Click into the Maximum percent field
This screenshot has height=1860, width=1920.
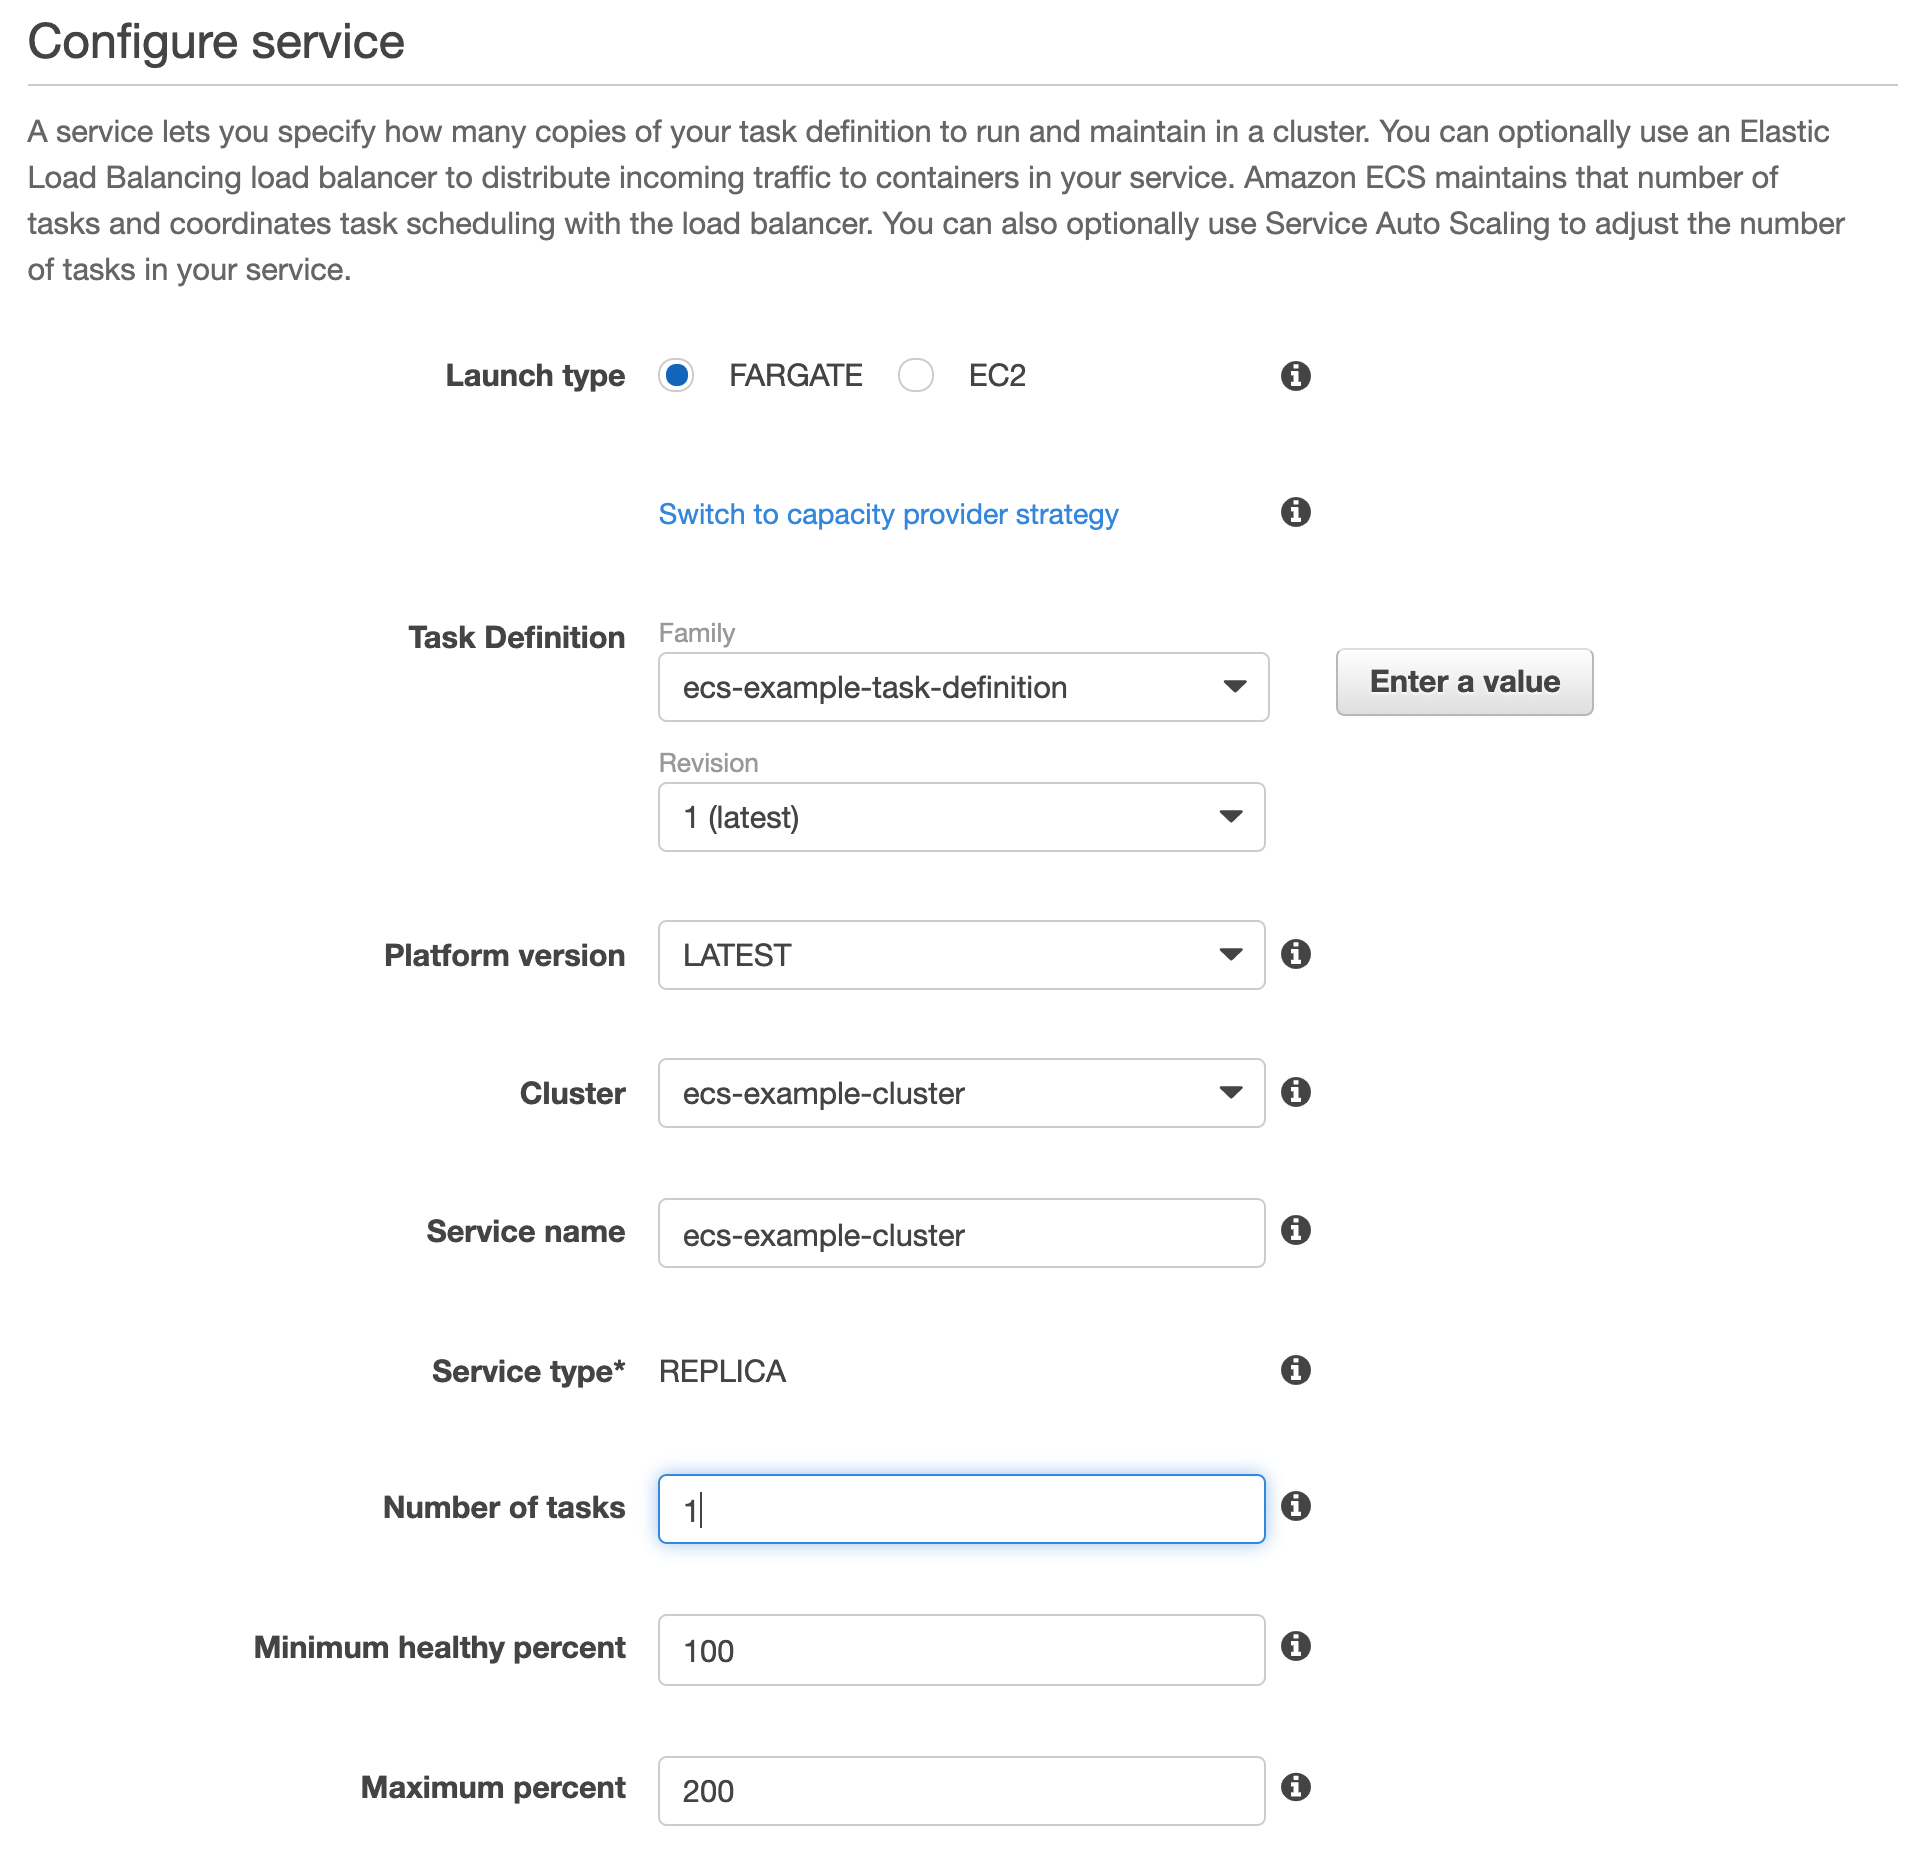[960, 1791]
